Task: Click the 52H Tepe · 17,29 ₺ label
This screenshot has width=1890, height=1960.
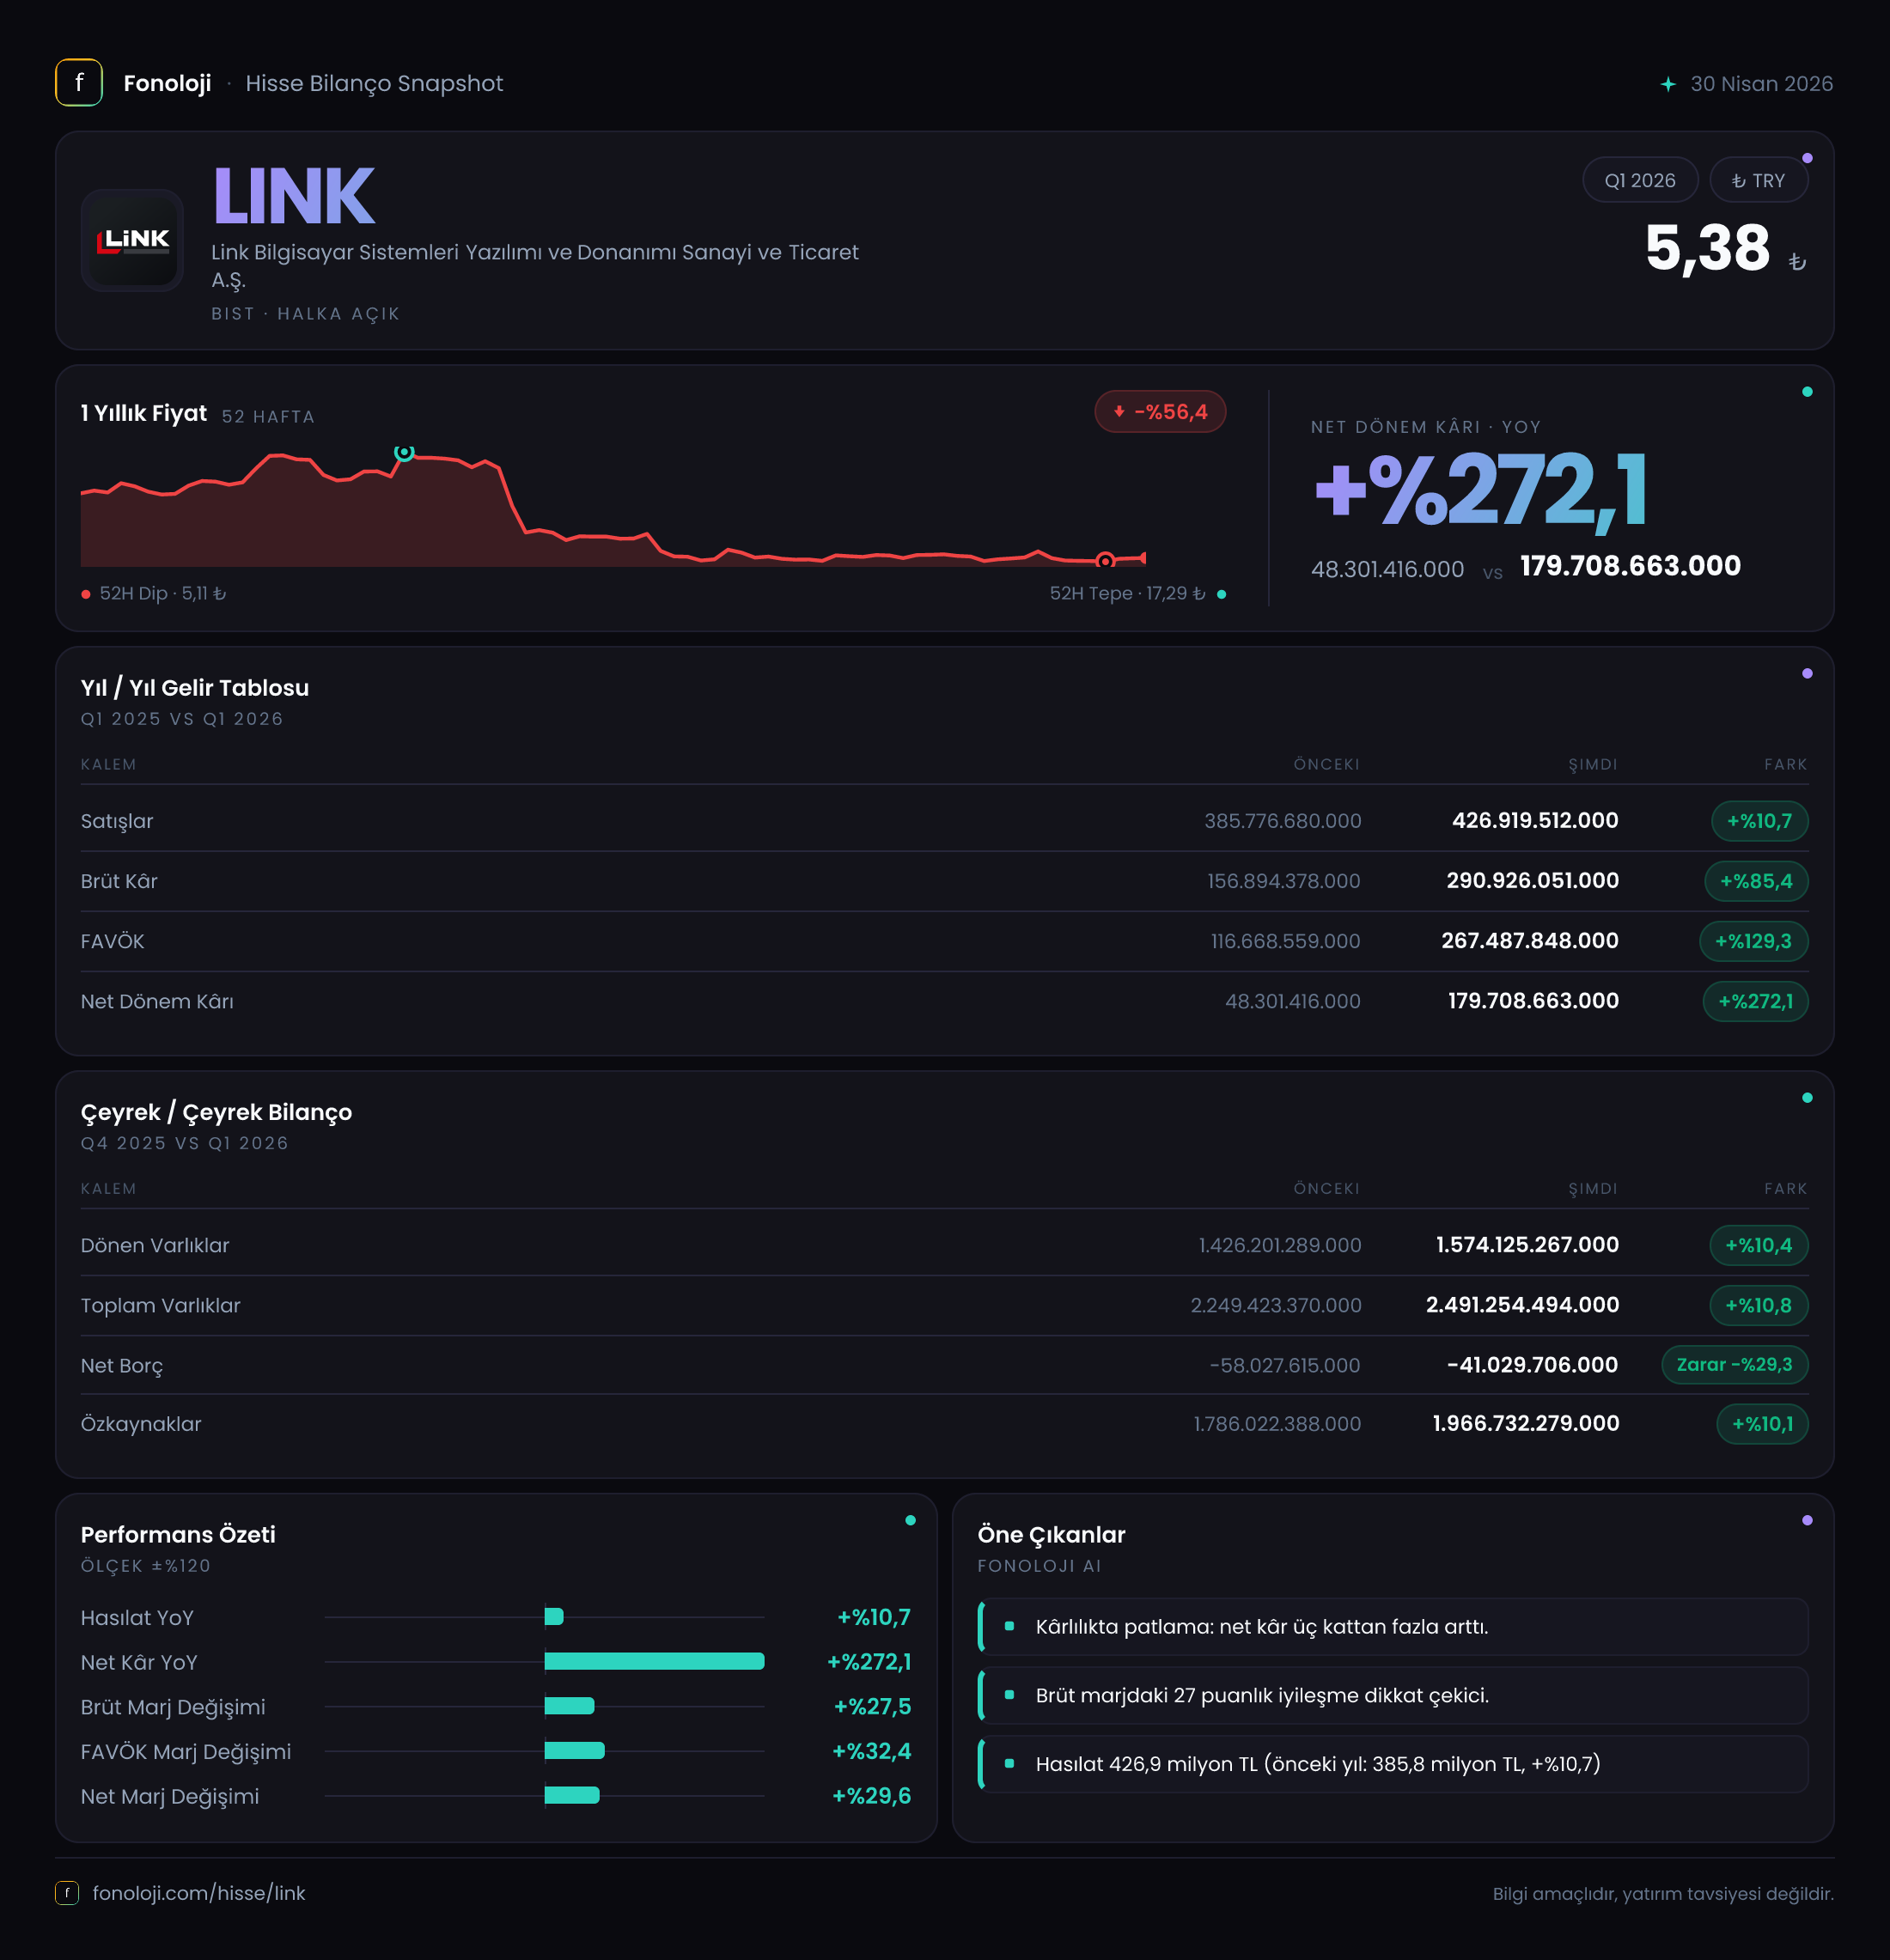Action: 1128,593
